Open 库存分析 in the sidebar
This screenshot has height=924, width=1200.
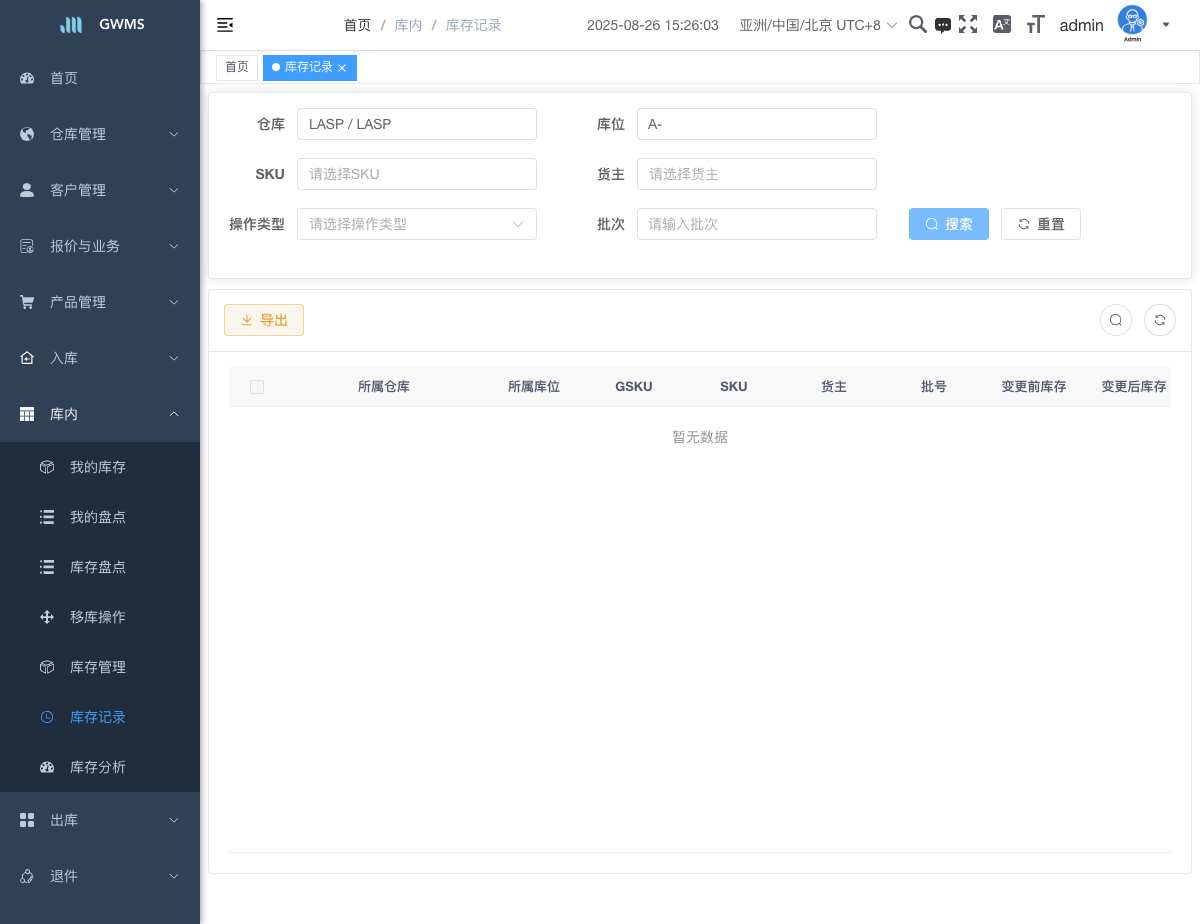click(x=98, y=767)
